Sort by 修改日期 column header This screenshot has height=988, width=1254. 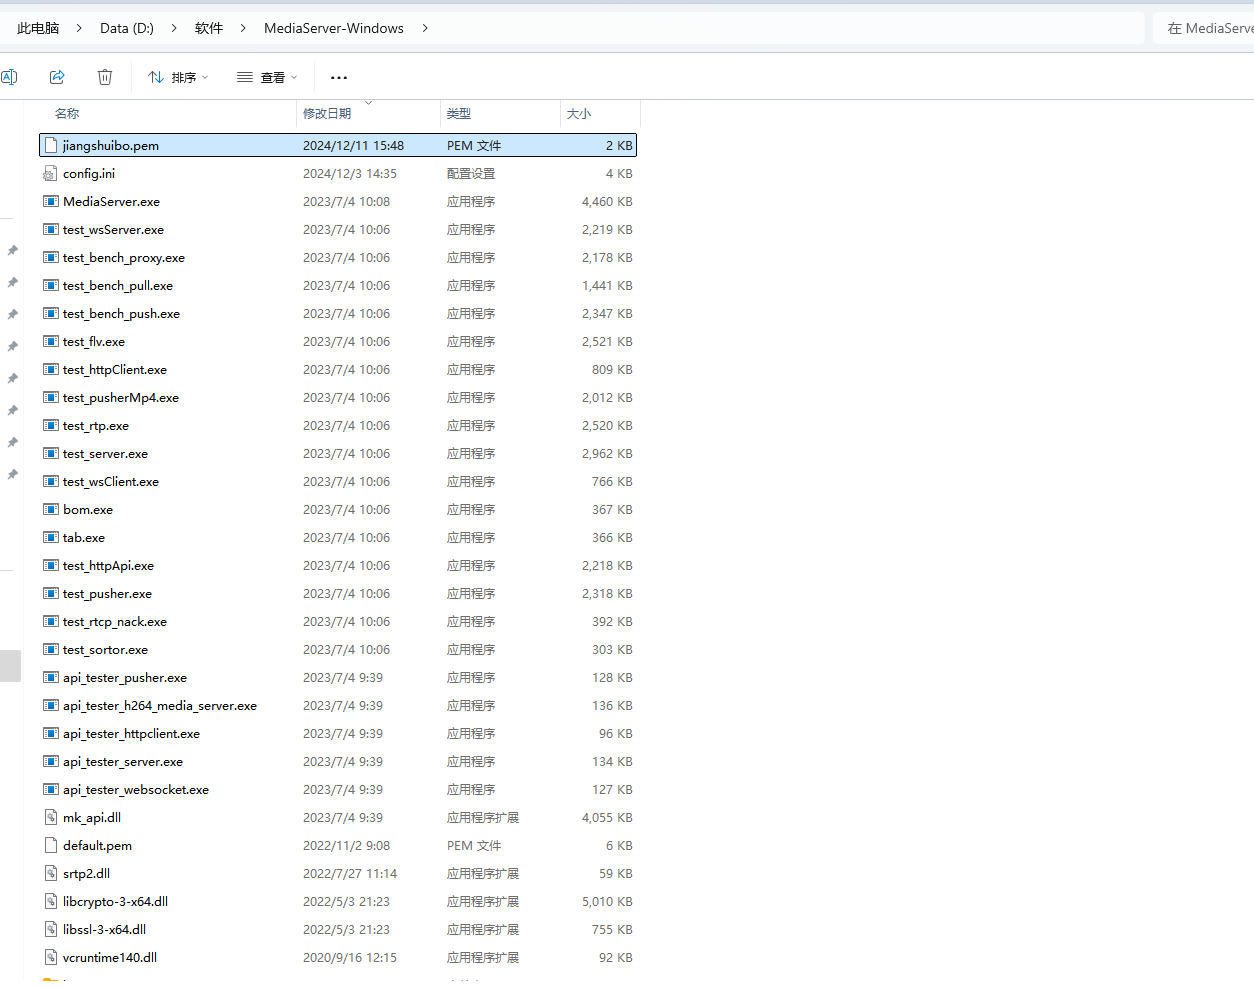pyautogui.click(x=327, y=114)
